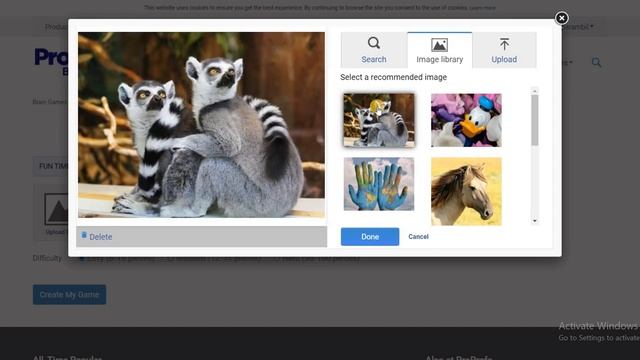The width and height of the screenshot is (640, 360).
Task: Click the Create My Game button
Action: [69, 294]
